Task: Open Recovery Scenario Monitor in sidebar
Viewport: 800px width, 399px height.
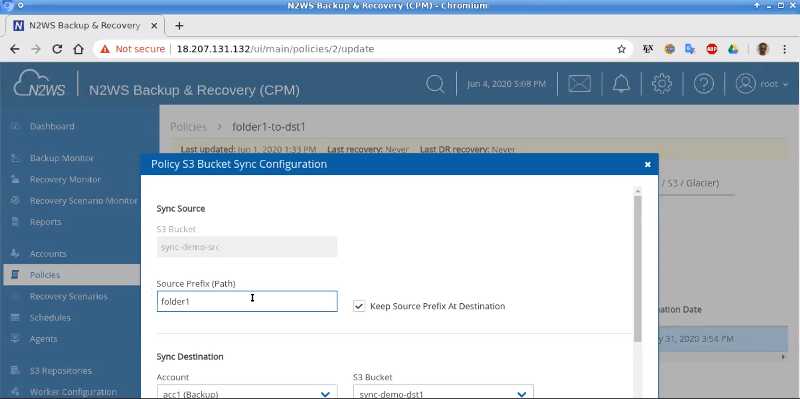Action: pyautogui.click(x=83, y=201)
